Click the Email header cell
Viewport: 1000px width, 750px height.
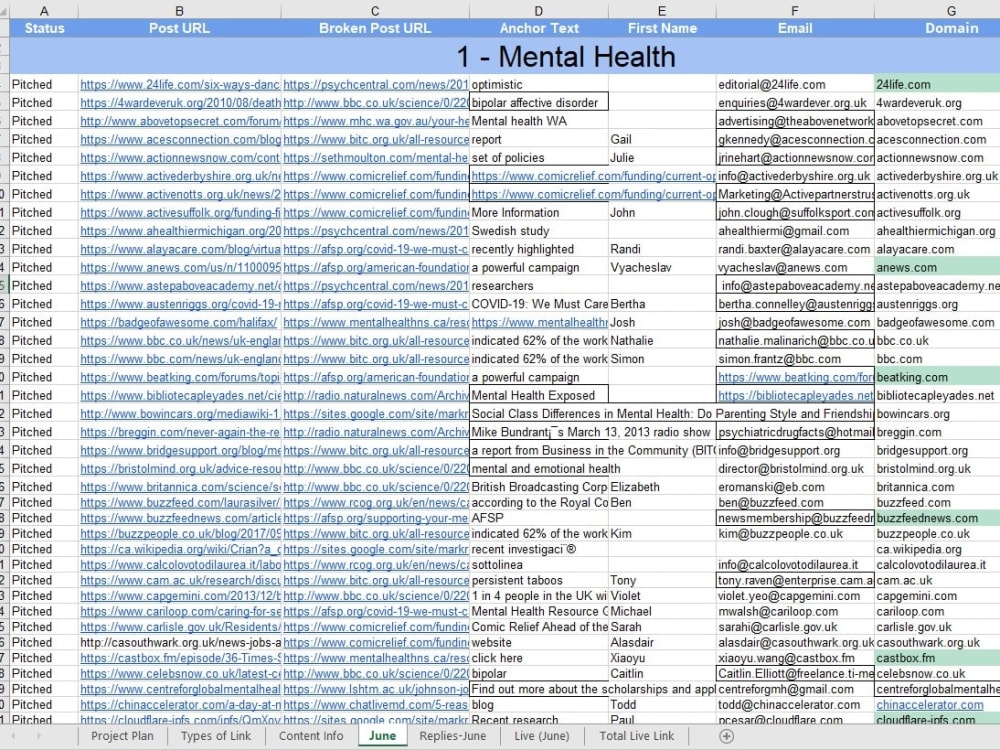(795, 28)
